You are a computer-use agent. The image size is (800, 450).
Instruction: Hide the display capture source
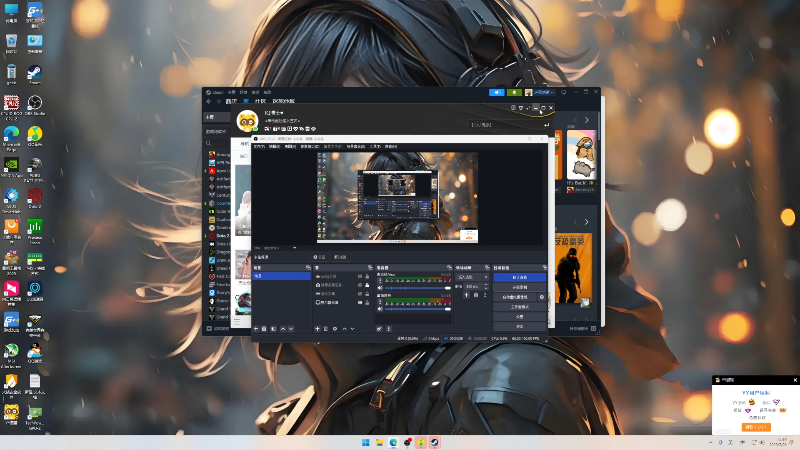[x=360, y=303]
